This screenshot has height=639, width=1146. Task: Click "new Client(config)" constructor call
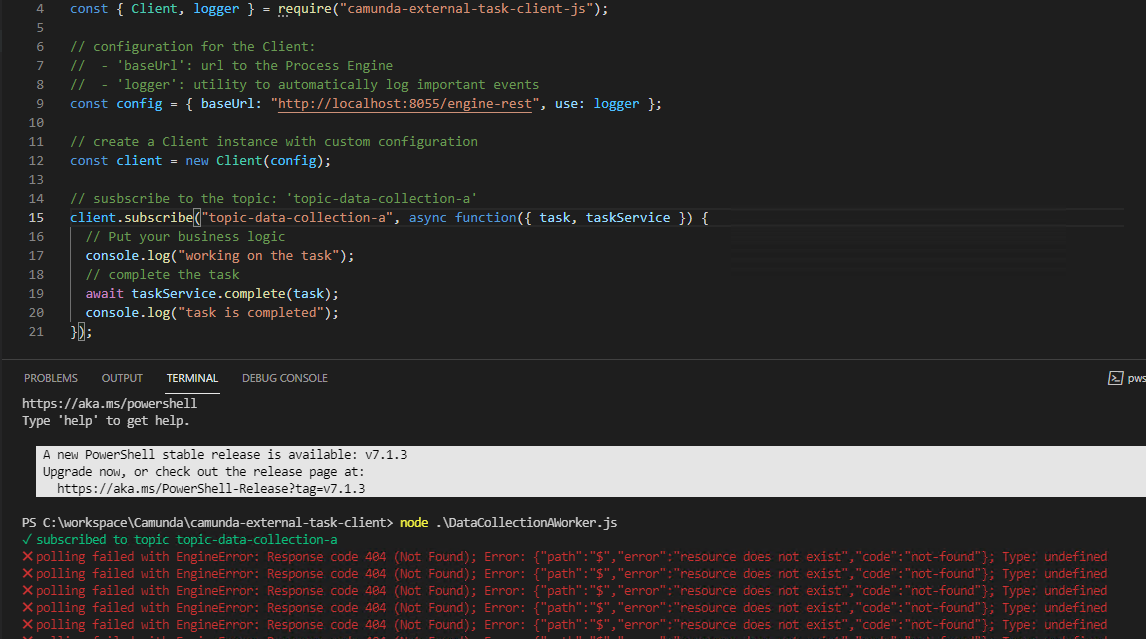coord(254,161)
